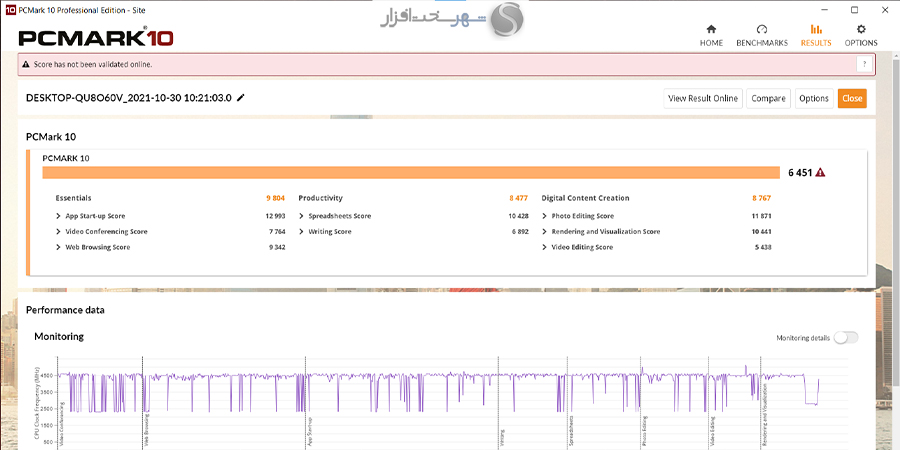The width and height of the screenshot is (900, 450).
Task: Go to the Home icon in navigation
Action: tap(711, 30)
